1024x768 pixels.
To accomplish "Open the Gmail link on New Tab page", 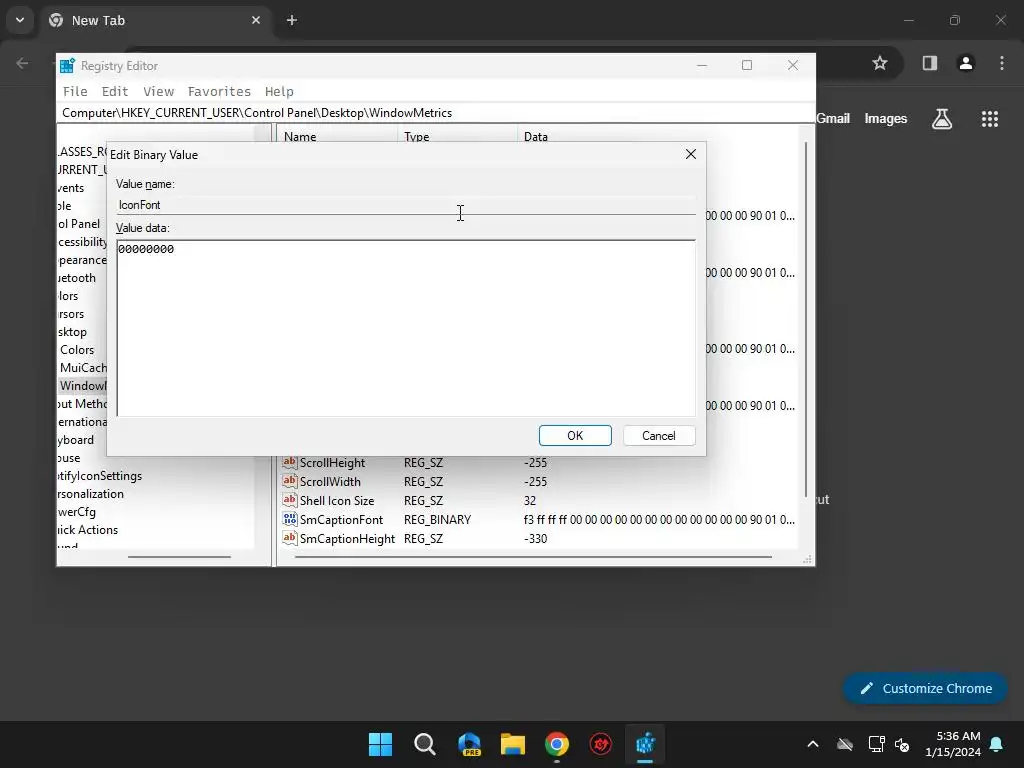I will click(x=833, y=118).
